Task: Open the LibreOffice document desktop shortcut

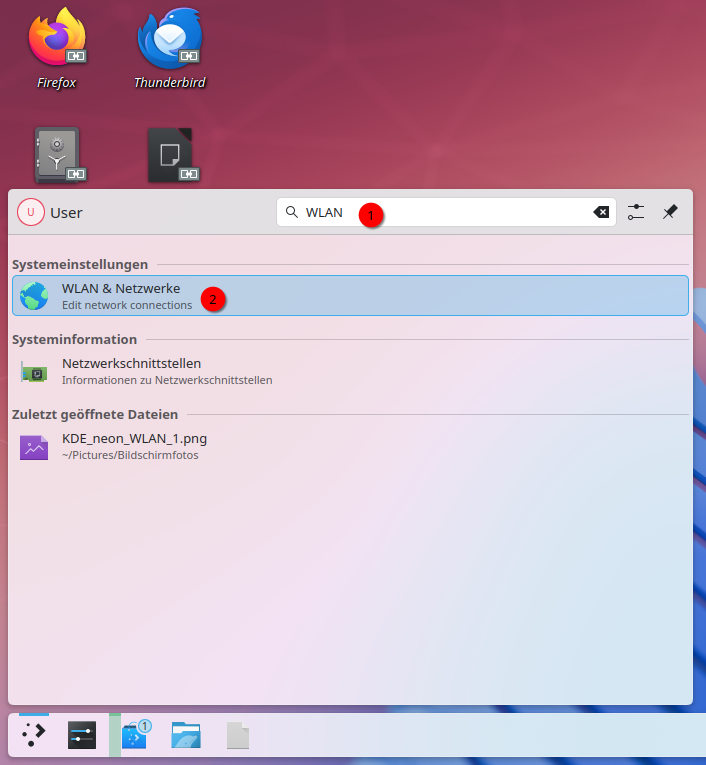Action: pyautogui.click(x=170, y=155)
